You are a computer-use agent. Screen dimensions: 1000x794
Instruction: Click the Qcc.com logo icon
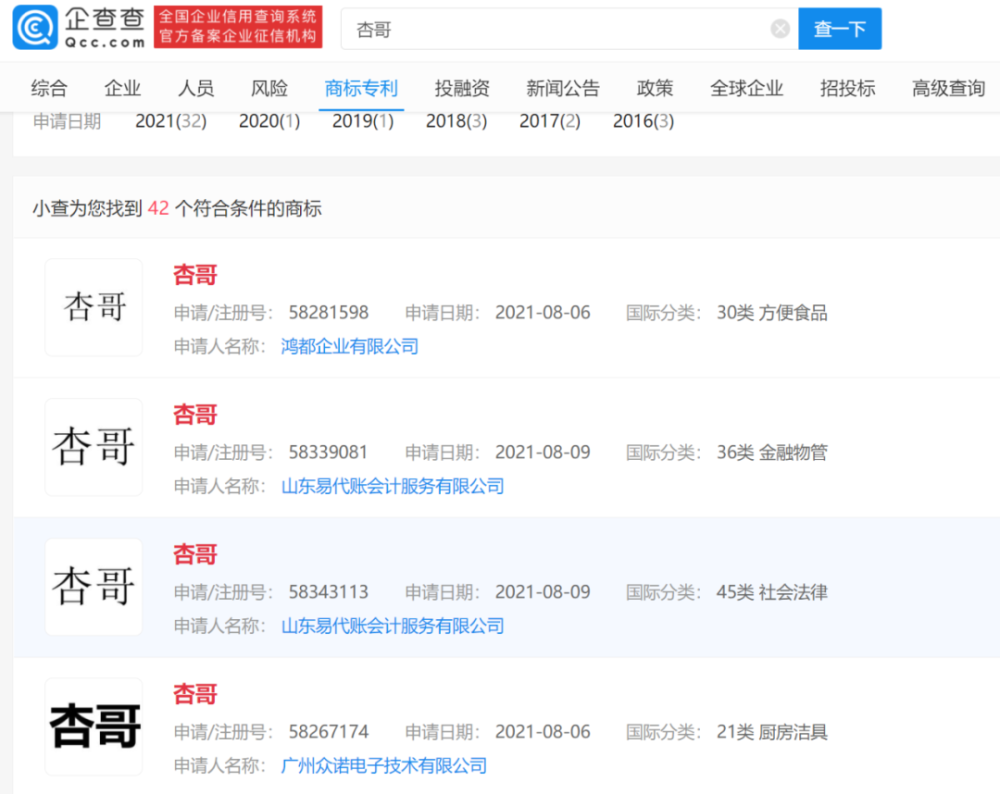click(x=35, y=27)
